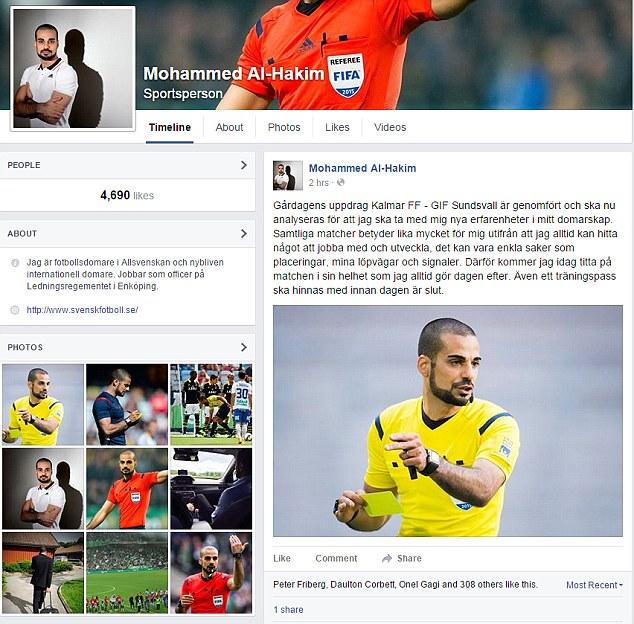Click the website globe icon beside svenskfotboll link

click(15, 310)
